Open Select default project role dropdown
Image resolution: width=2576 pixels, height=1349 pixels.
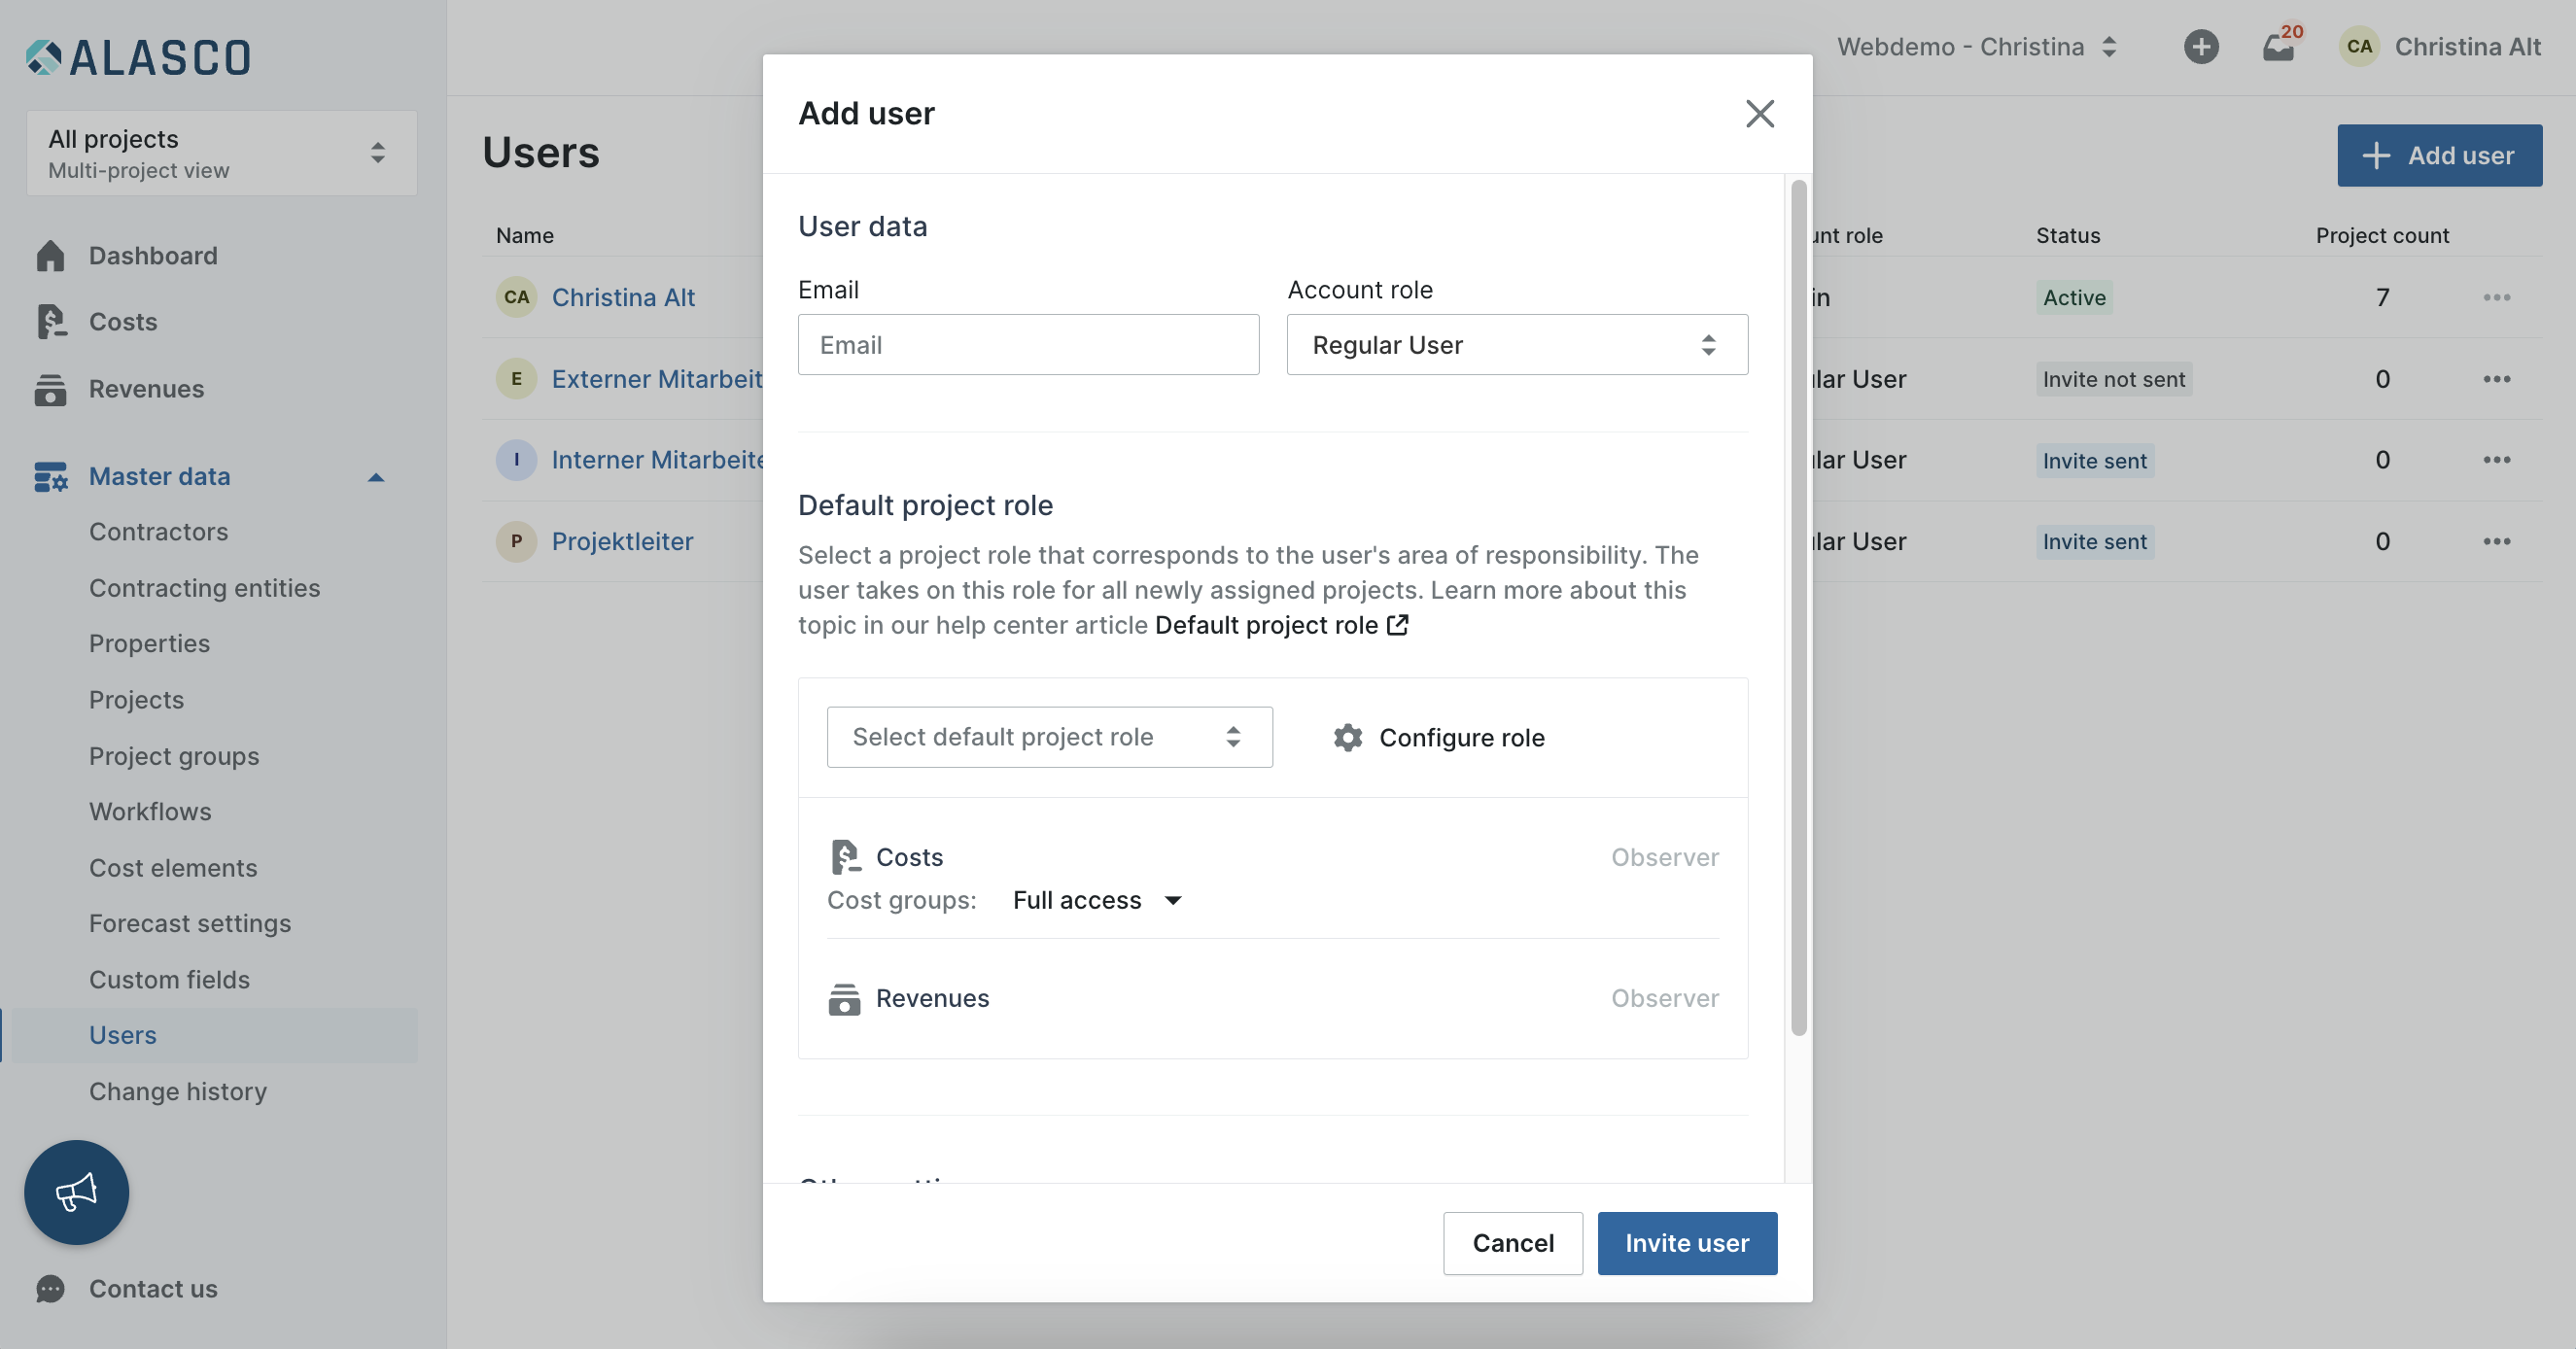tap(1049, 738)
